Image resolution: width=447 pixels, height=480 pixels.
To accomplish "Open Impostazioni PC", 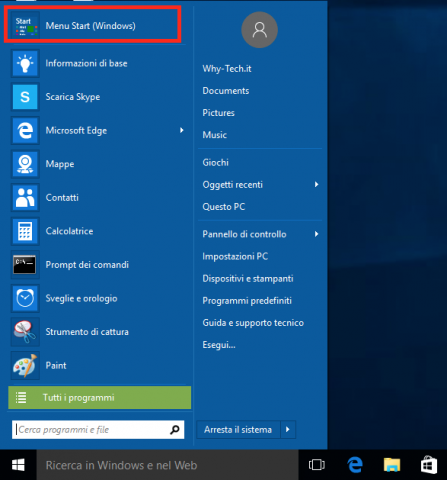I will click(235, 256).
